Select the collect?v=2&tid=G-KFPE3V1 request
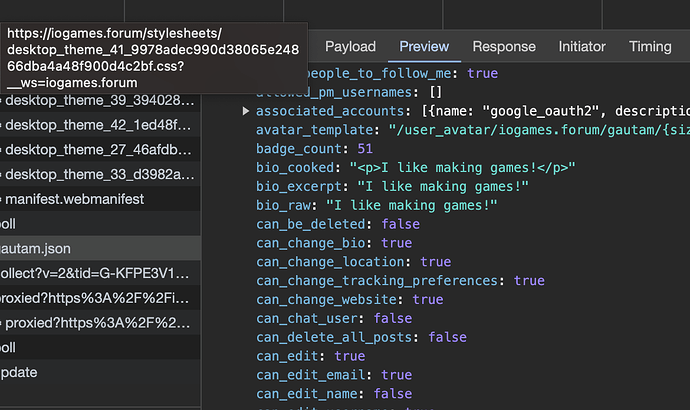The height and width of the screenshot is (410, 690). point(100,273)
